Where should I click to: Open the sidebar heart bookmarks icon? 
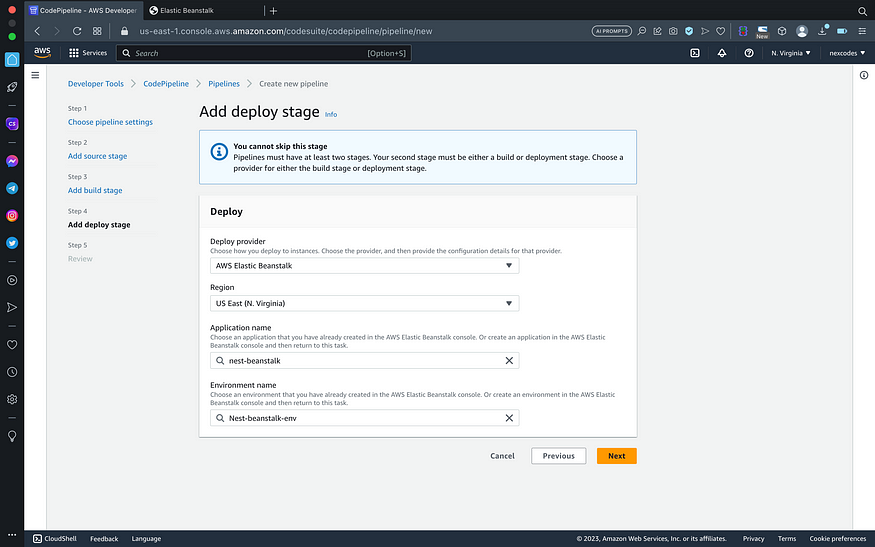pyautogui.click(x=12, y=345)
